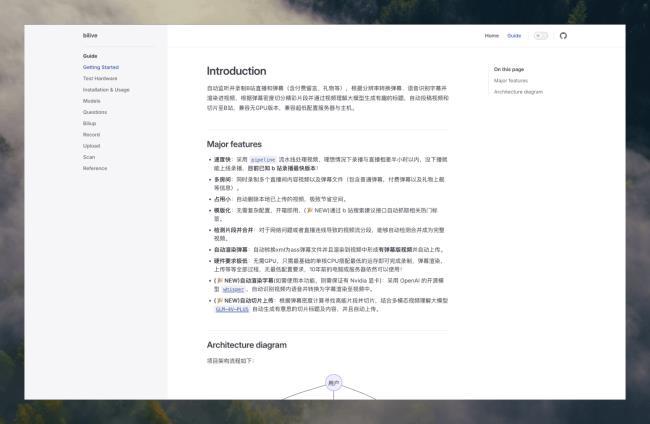Click the pipeline inline code text
Viewport: 650px width, 424px height.
[263, 160]
